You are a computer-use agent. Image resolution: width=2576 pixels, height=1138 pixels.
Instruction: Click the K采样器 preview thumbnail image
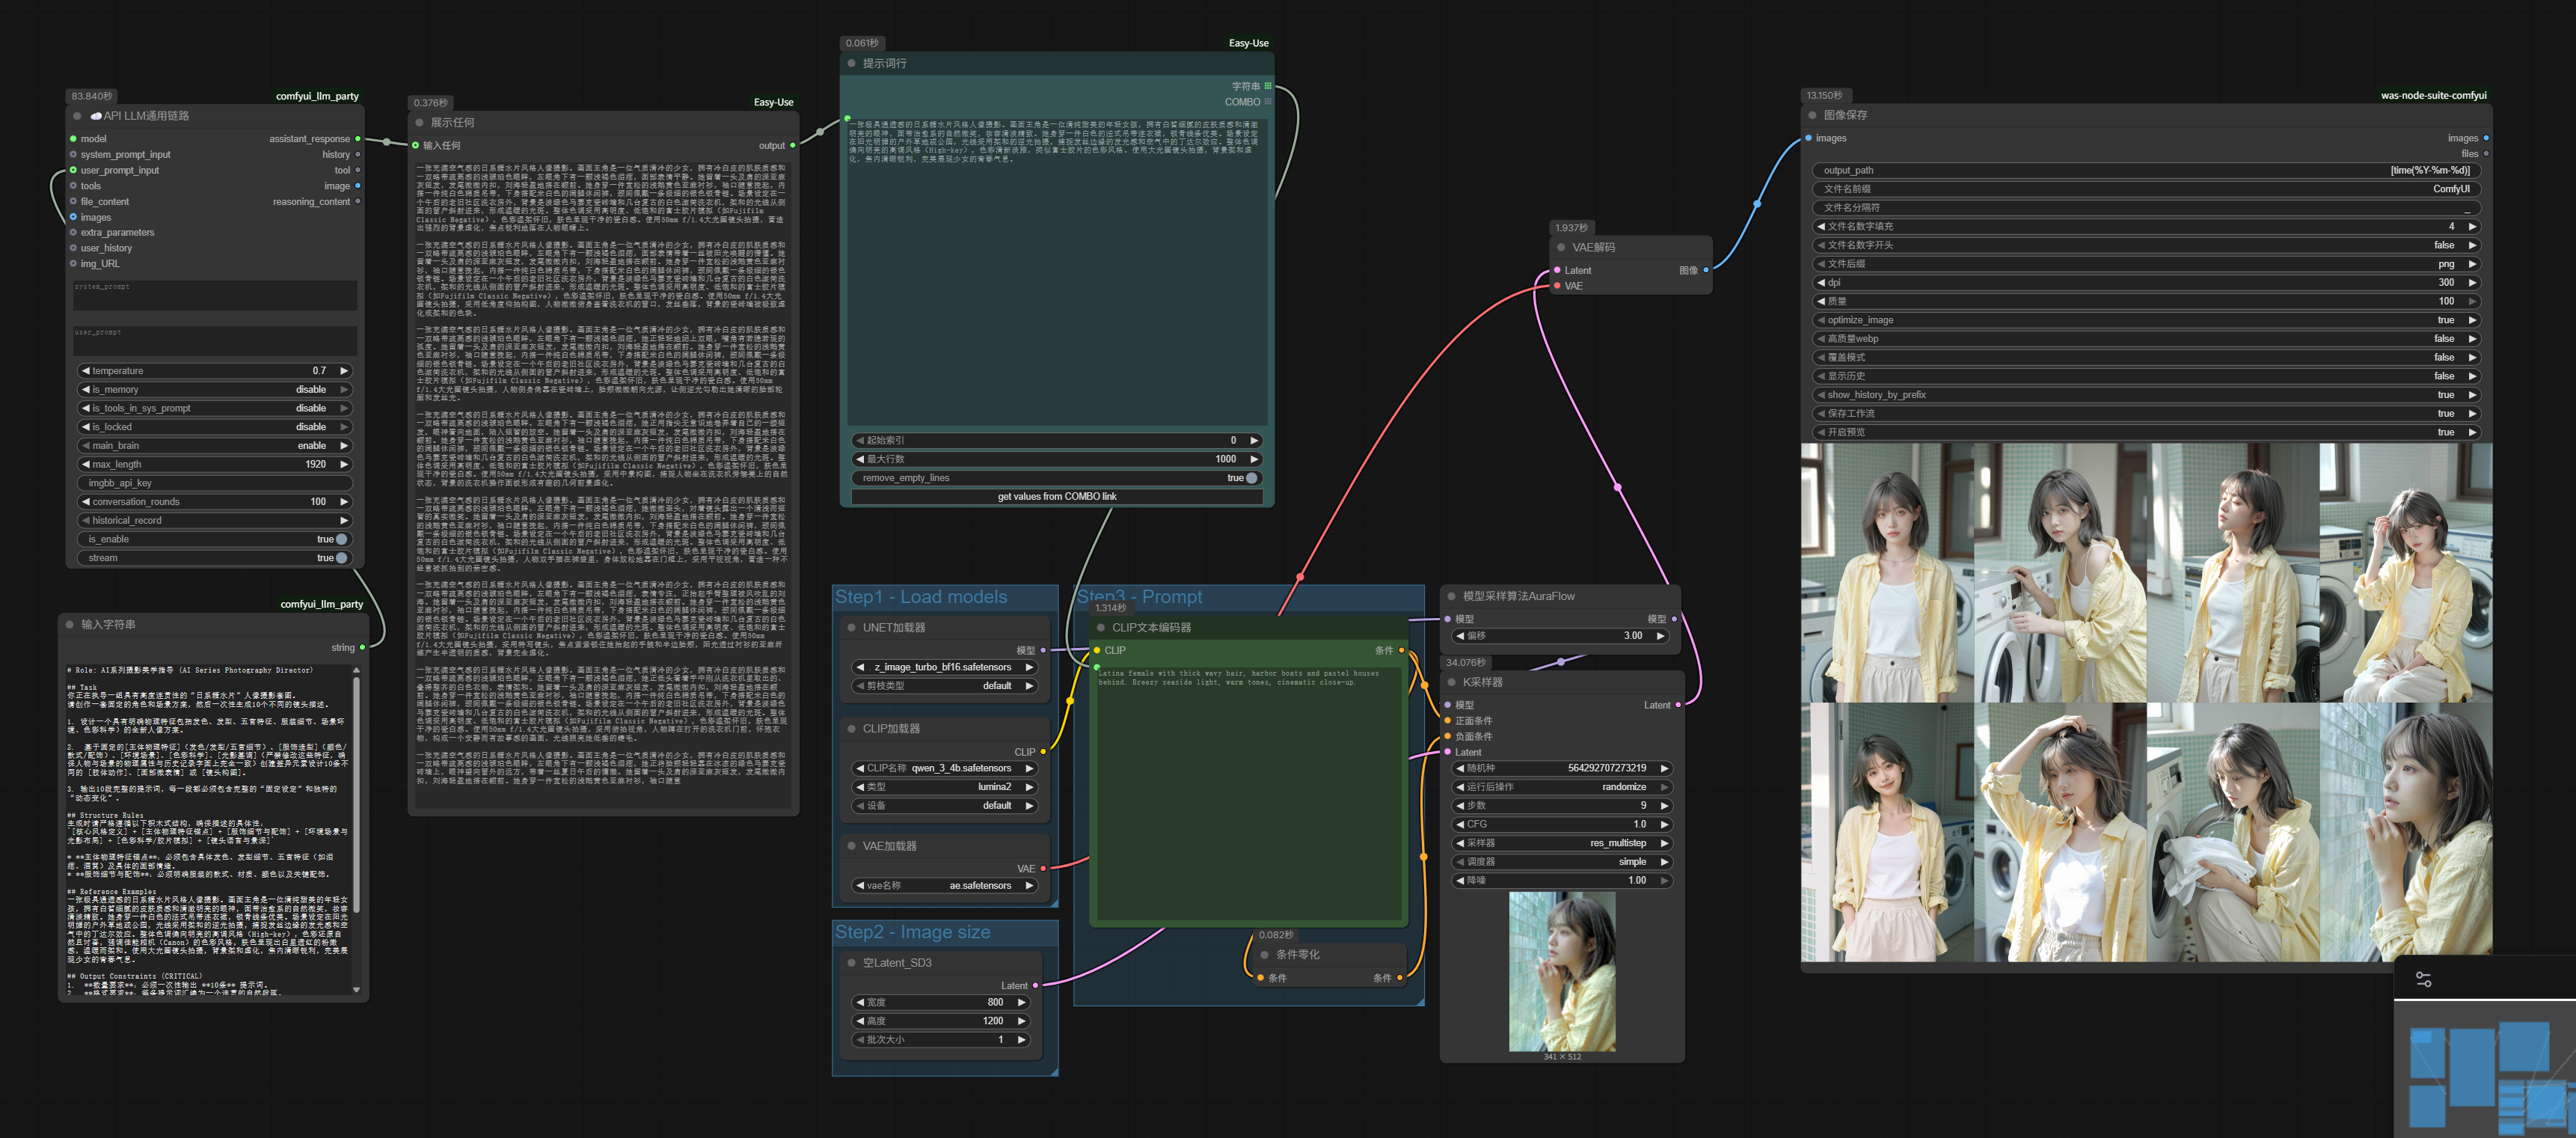coord(1561,970)
